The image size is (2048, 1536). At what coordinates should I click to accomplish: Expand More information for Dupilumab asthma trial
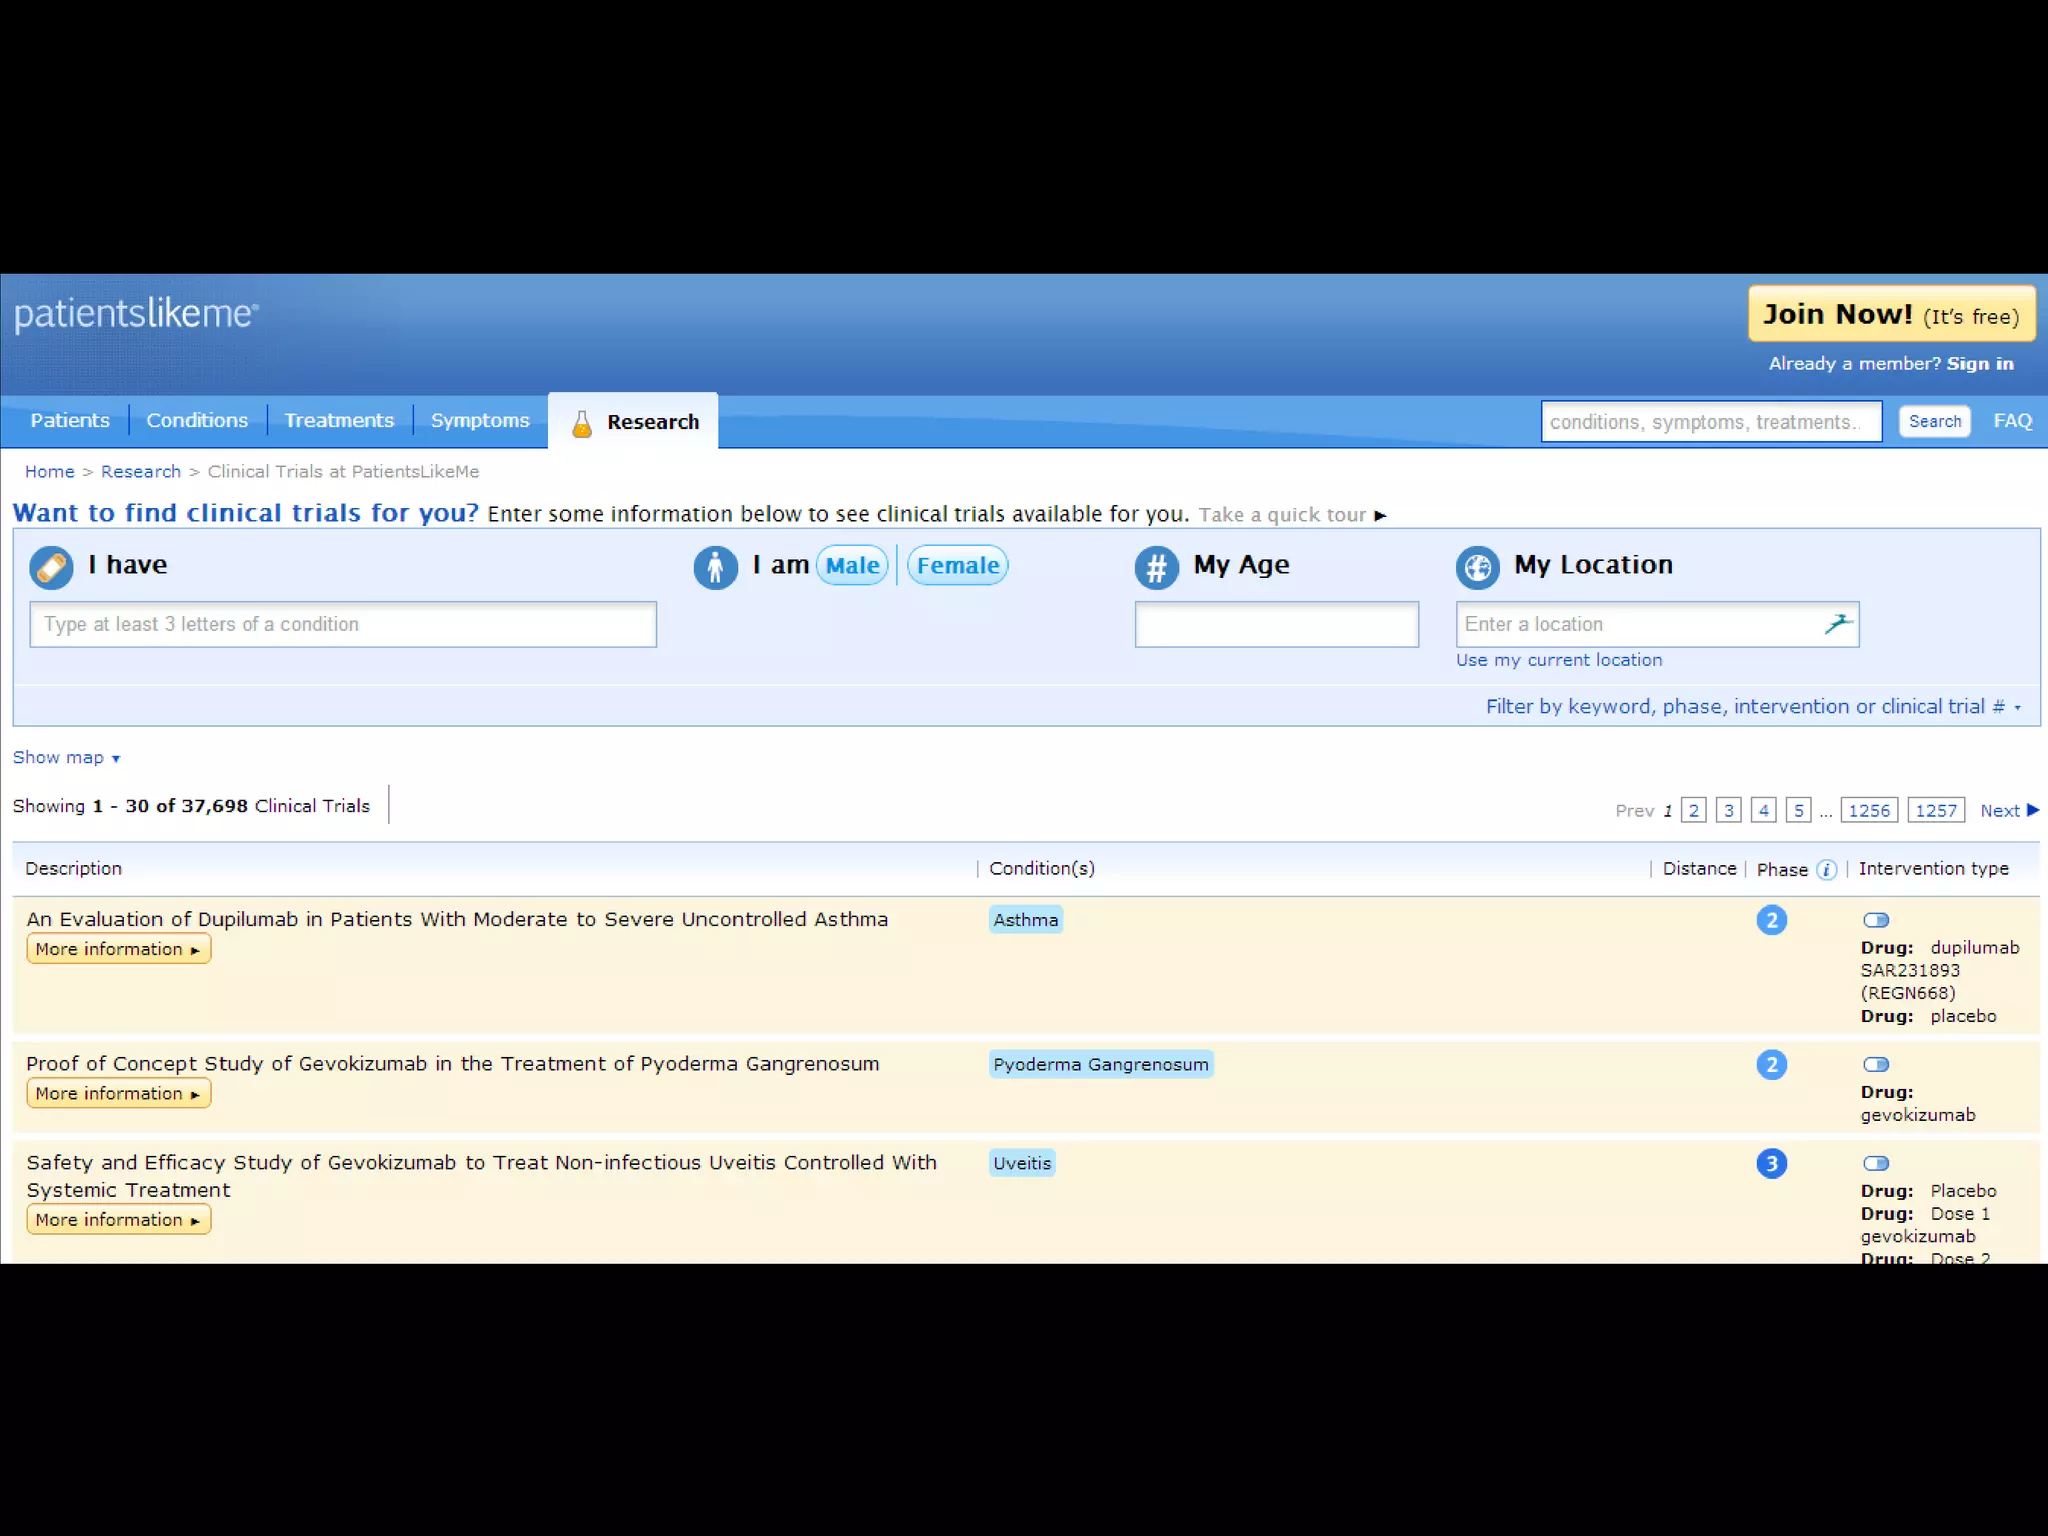pyautogui.click(x=118, y=949)
